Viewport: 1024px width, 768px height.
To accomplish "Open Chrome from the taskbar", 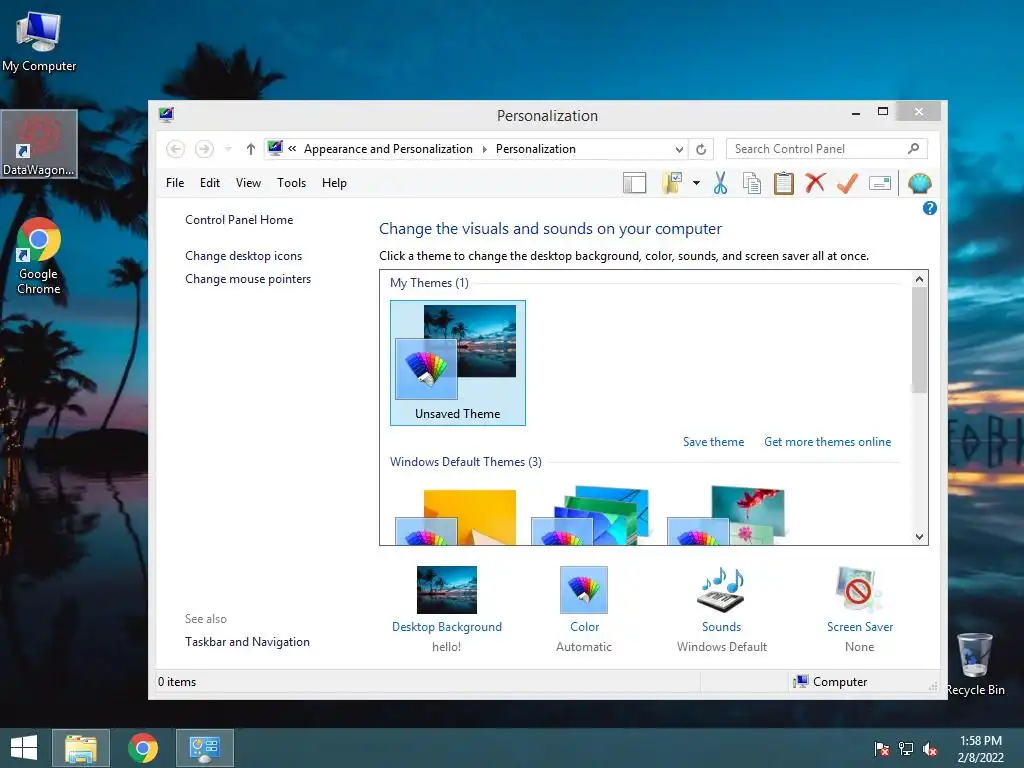I will (x=143, y=748).
